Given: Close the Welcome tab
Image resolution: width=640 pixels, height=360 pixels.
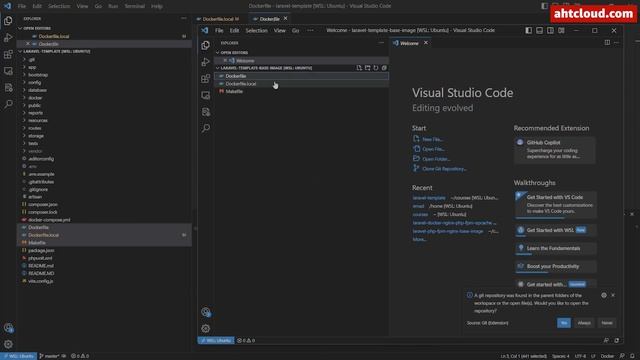Looking at the screenshot, I should 426,43.
